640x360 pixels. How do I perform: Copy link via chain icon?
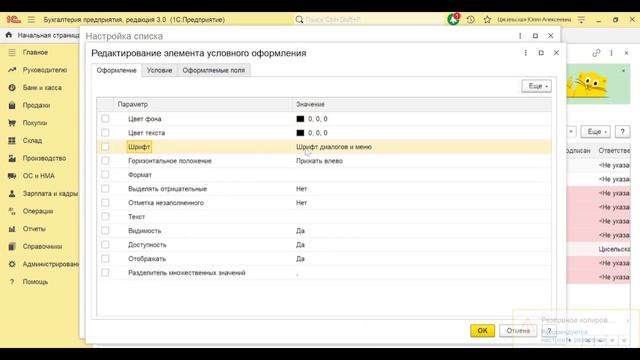pos(596,53)
